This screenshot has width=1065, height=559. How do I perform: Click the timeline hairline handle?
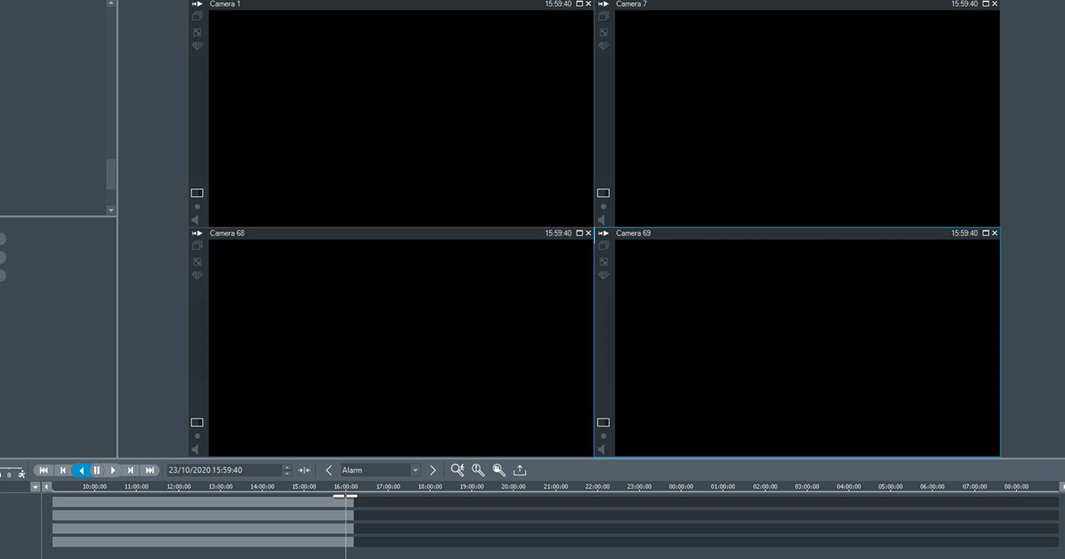point(345,496)
